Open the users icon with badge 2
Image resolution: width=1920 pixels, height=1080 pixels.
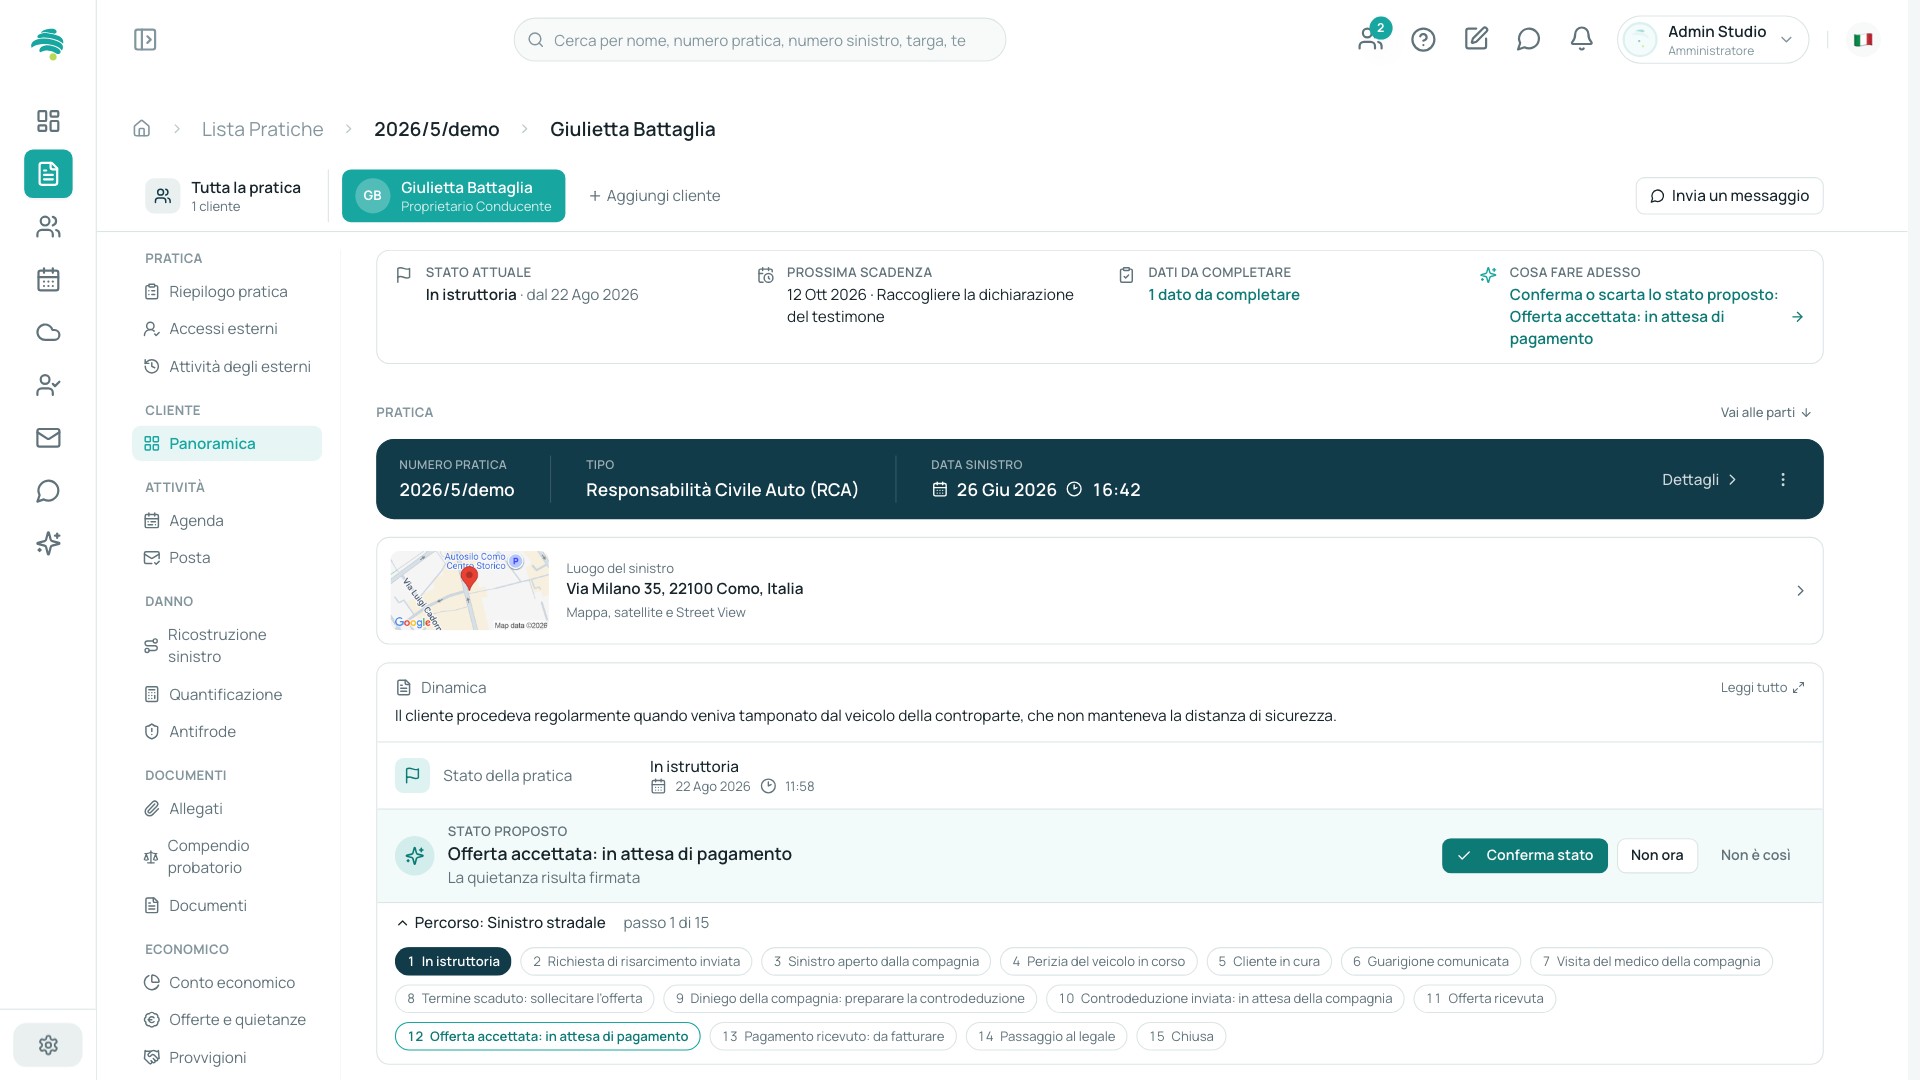pos(1371,38)
